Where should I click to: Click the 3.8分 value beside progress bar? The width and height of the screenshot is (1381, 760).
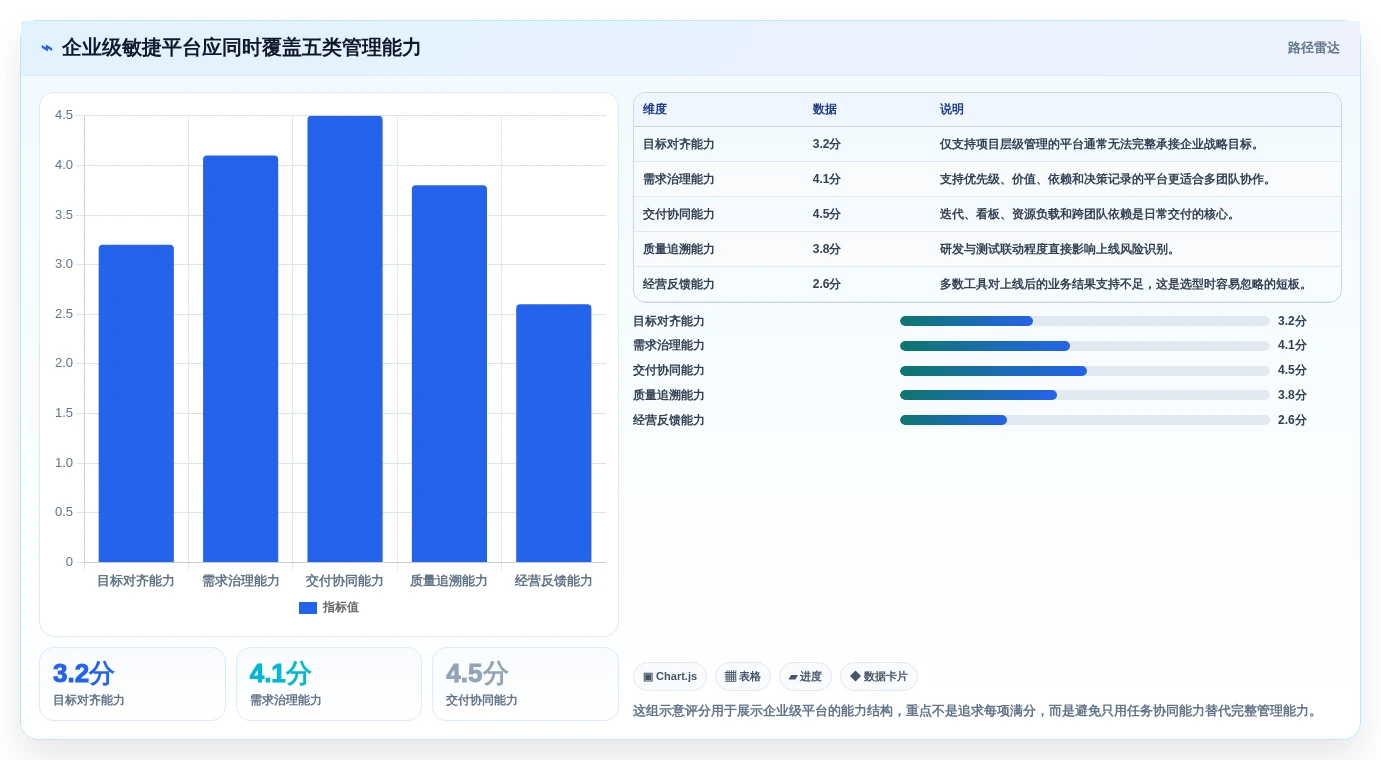click(x=1292, y=395)
